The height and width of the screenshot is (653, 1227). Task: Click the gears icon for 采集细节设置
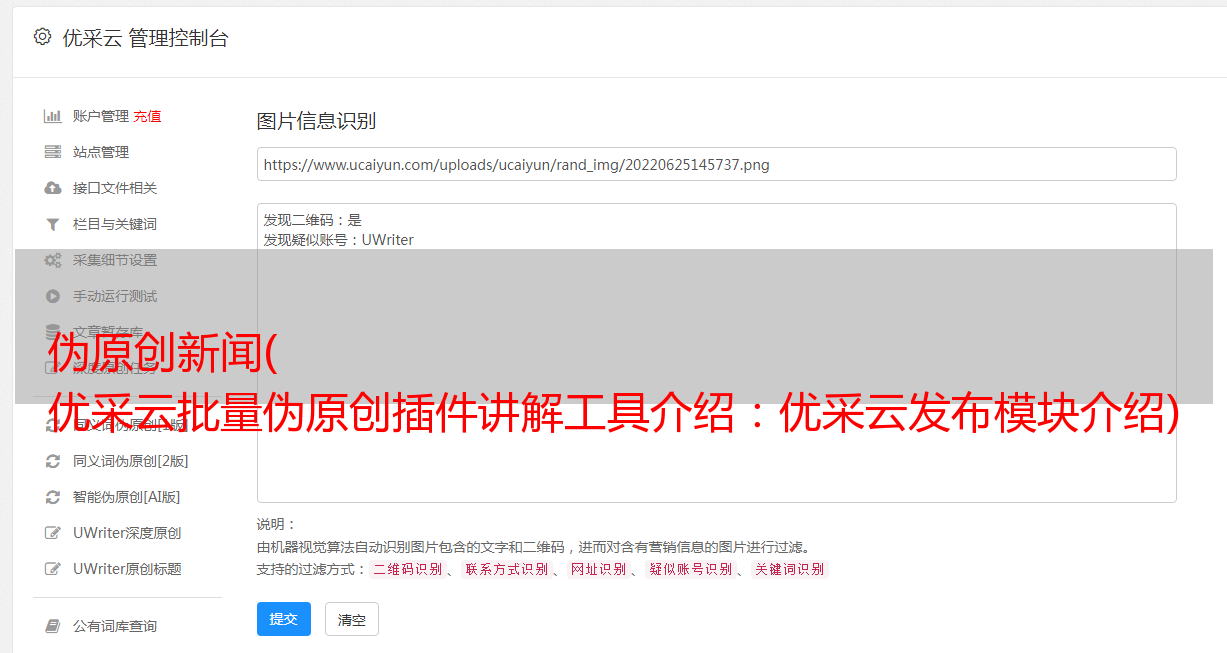[x=53, y=260]
